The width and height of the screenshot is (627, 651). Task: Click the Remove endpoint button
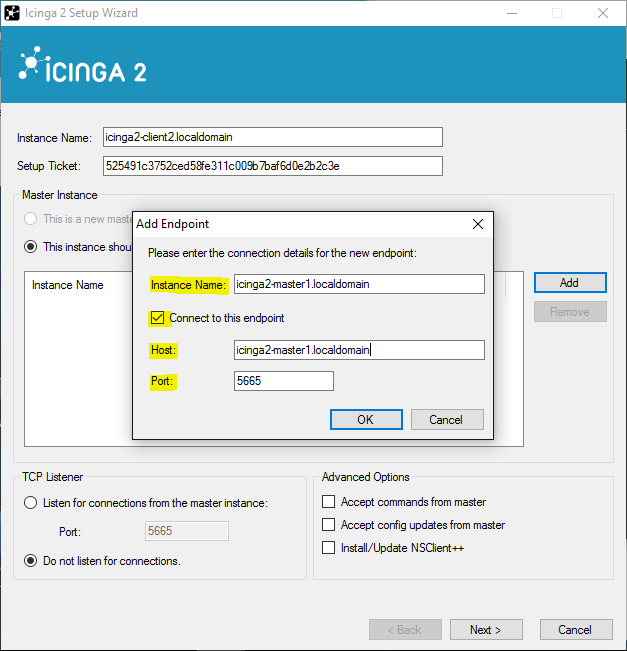(570, 312)
